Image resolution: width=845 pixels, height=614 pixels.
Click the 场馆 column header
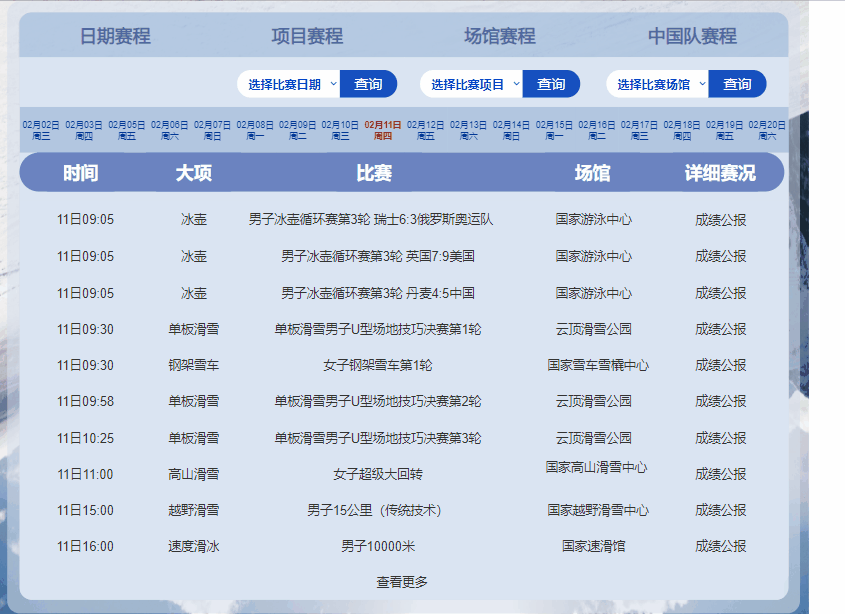coord(592,173)
